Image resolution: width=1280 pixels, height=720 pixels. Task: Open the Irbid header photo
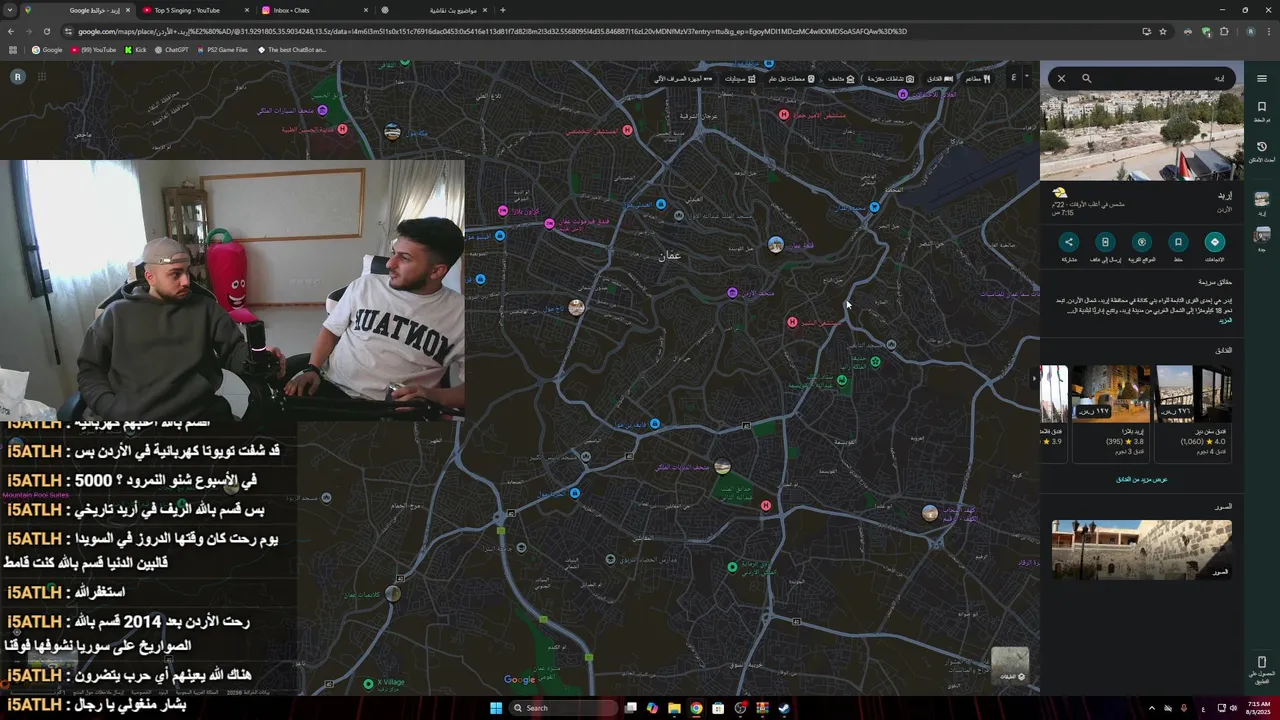point(1141,136)
